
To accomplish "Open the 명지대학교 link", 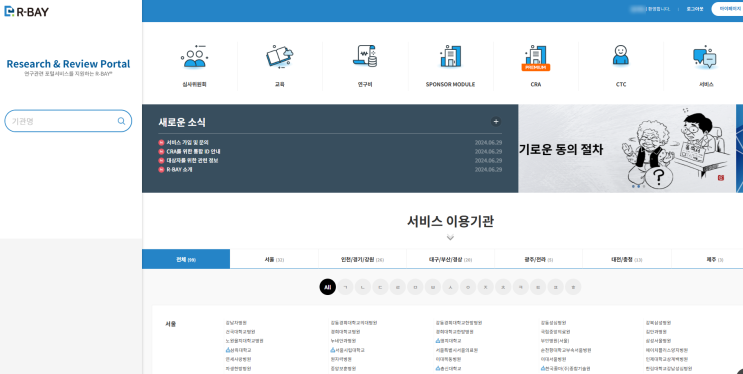I will point(448,341).
